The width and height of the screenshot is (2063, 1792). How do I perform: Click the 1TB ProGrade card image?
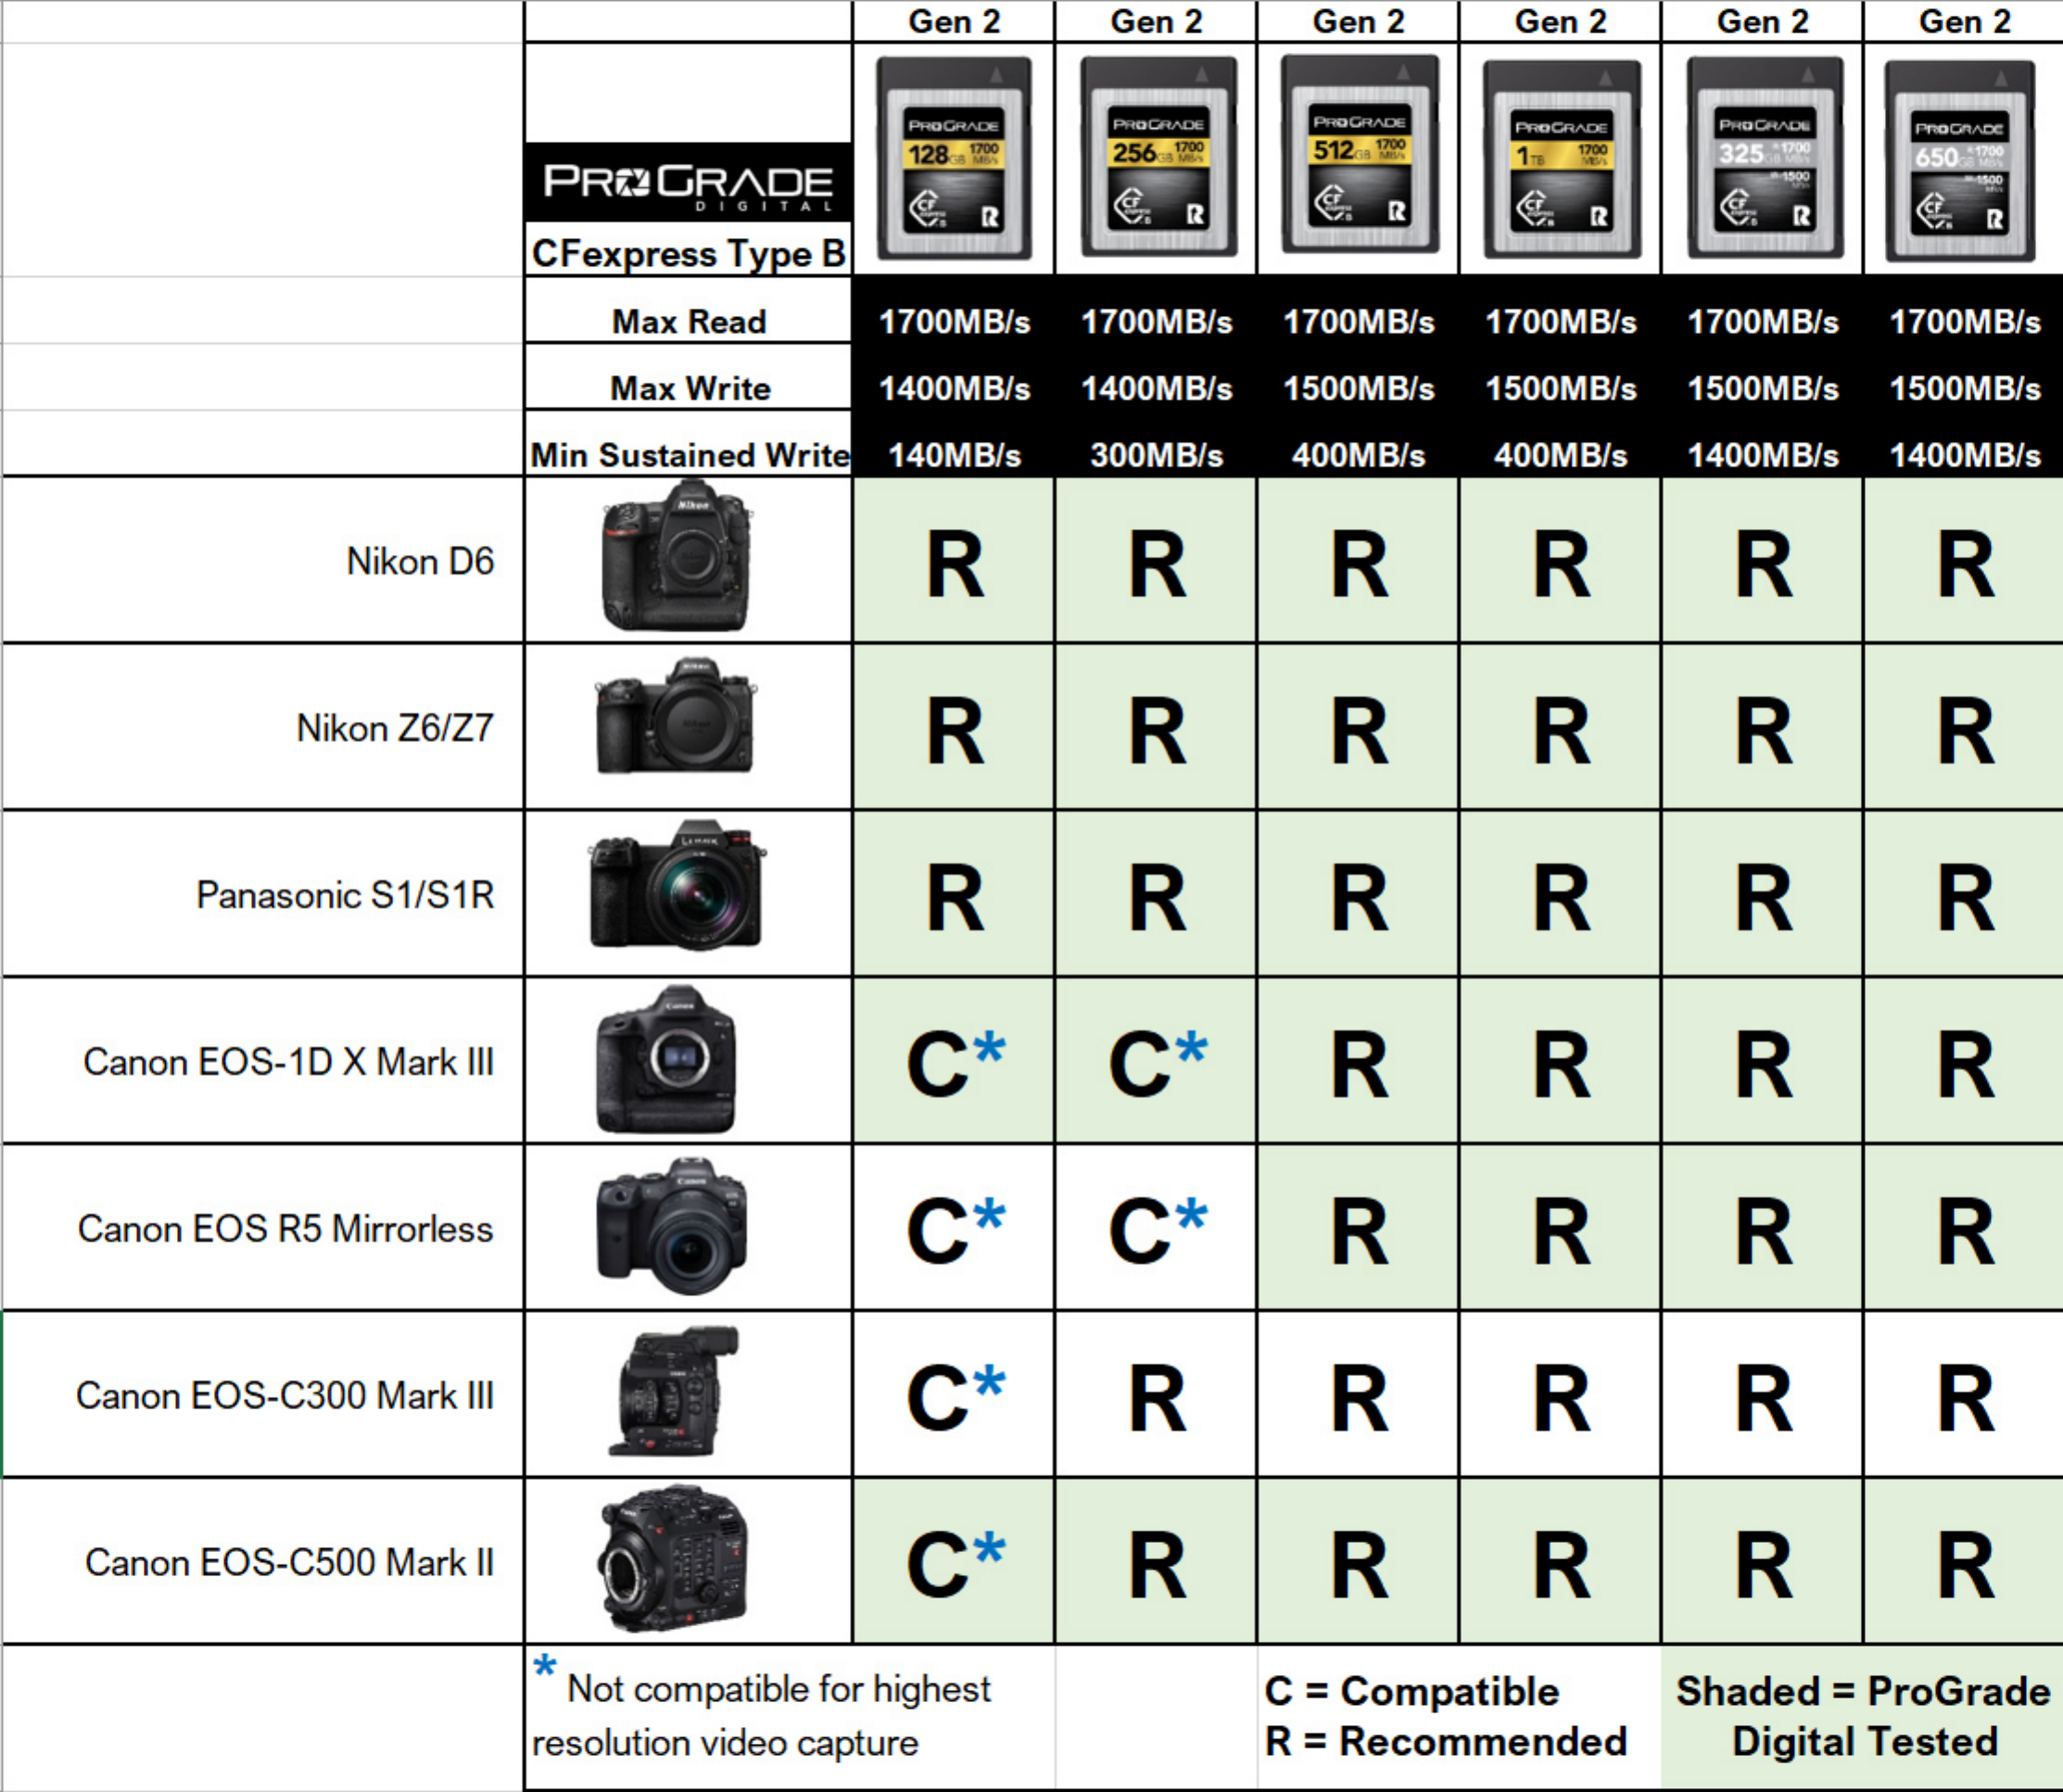1561,160
